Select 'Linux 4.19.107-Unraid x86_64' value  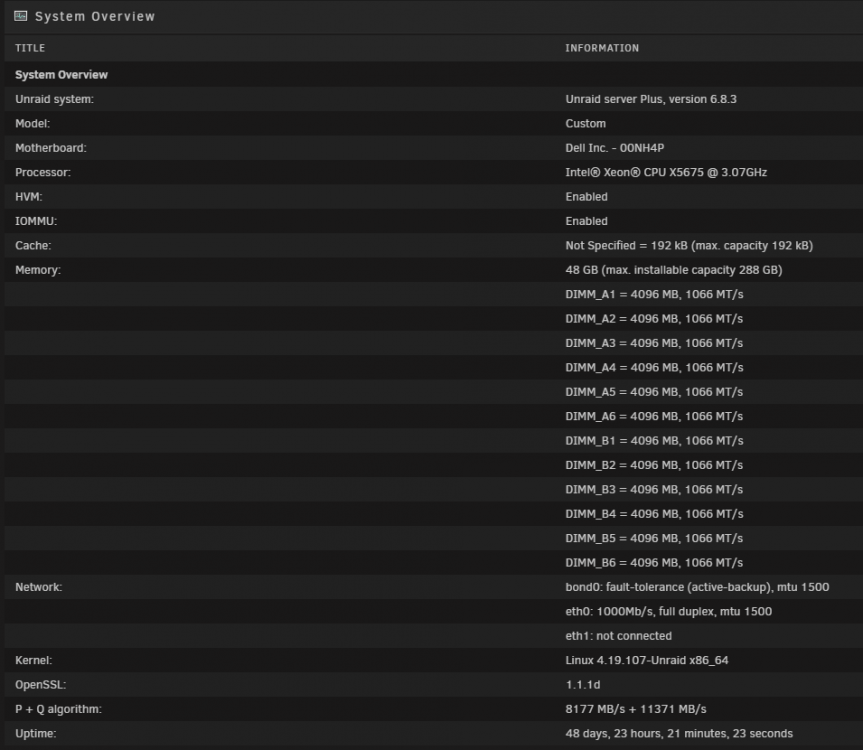(x=647, y=660)
